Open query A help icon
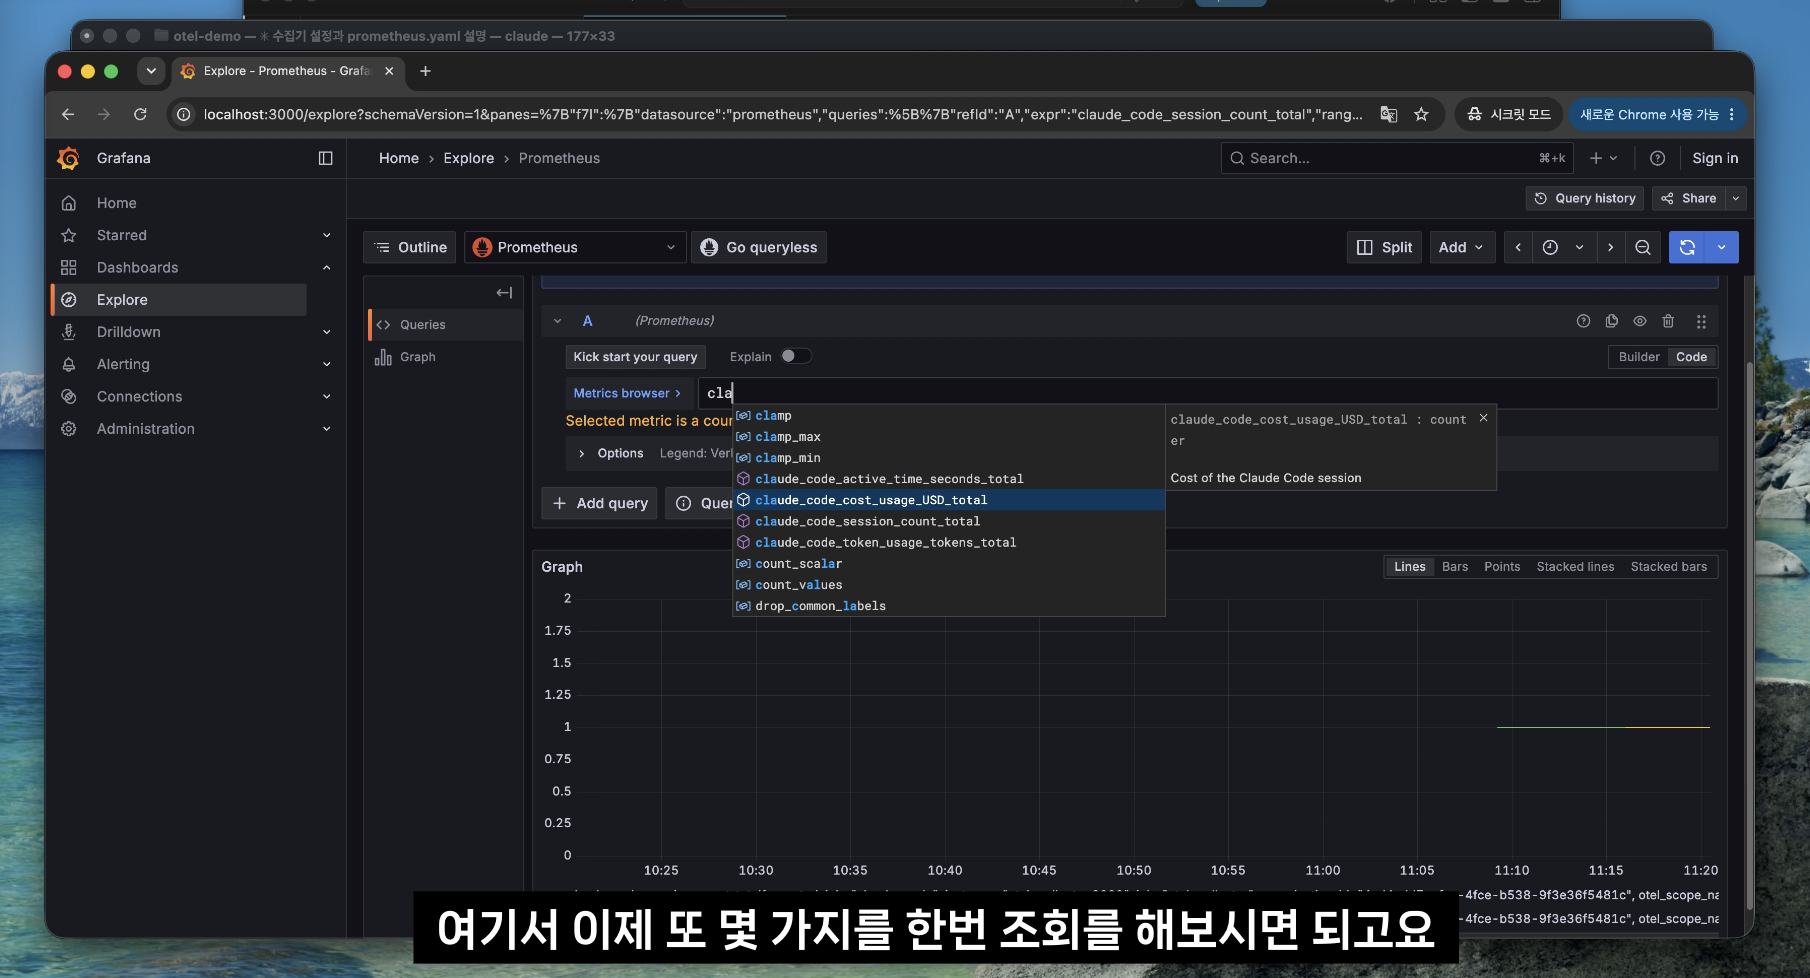 tap(1583, 321)
